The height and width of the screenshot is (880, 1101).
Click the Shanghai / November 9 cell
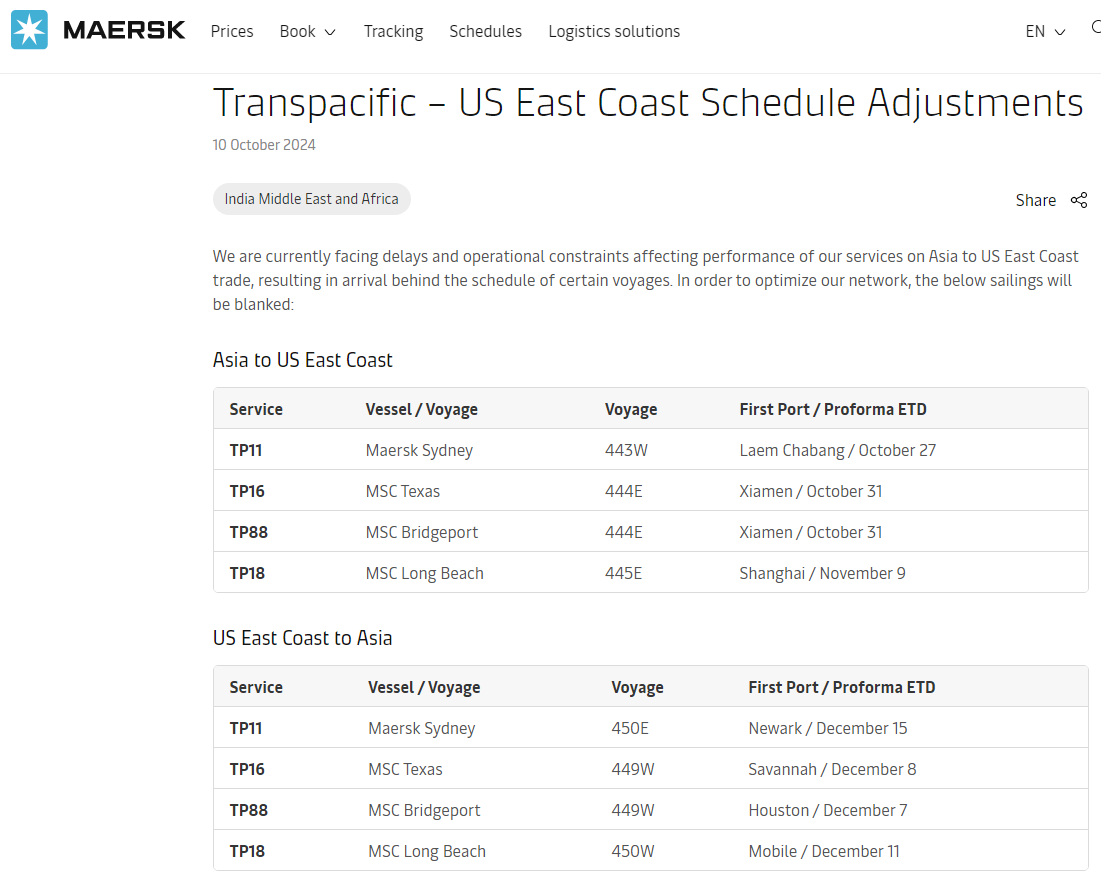point(822,573)
